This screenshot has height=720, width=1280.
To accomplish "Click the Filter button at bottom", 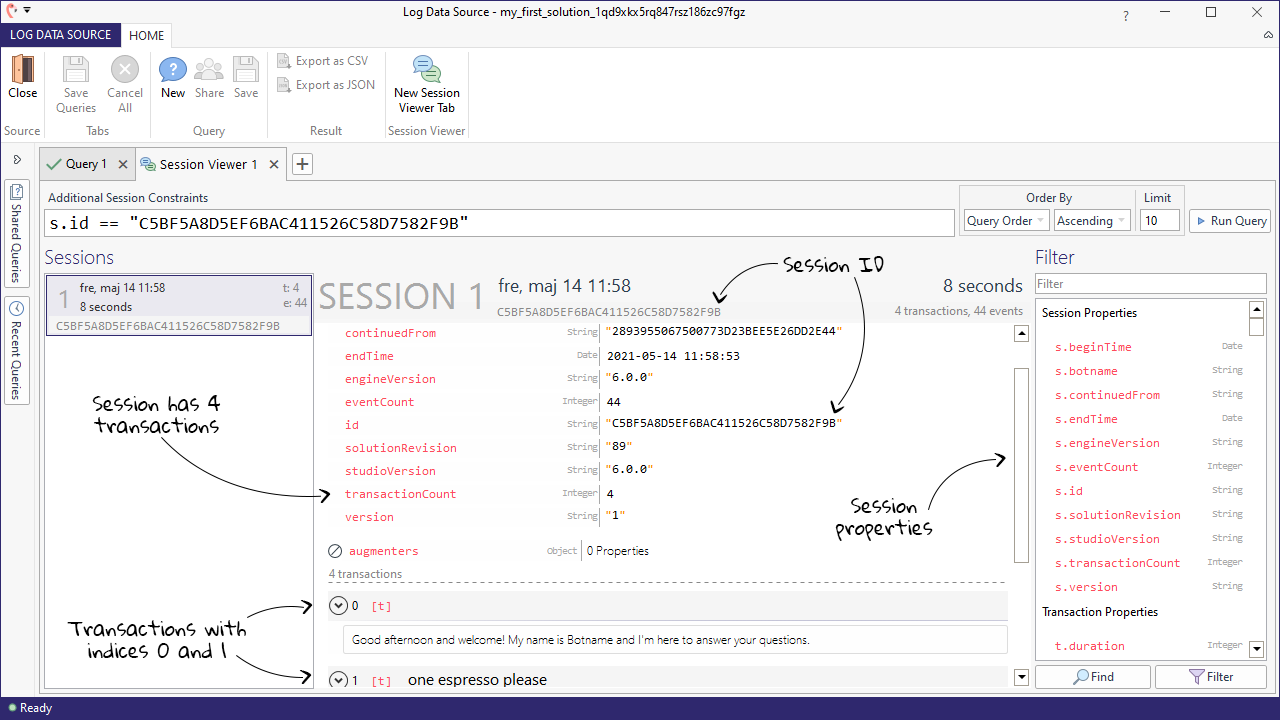I will click(x=1210, y=677).
